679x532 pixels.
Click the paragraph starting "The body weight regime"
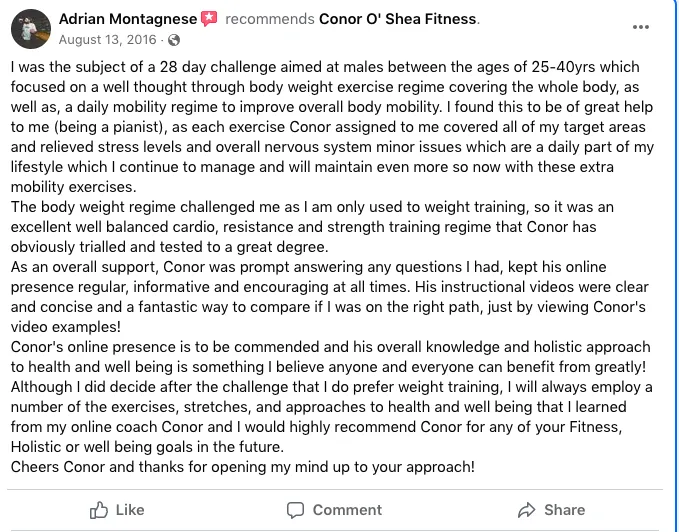[312, 227]
